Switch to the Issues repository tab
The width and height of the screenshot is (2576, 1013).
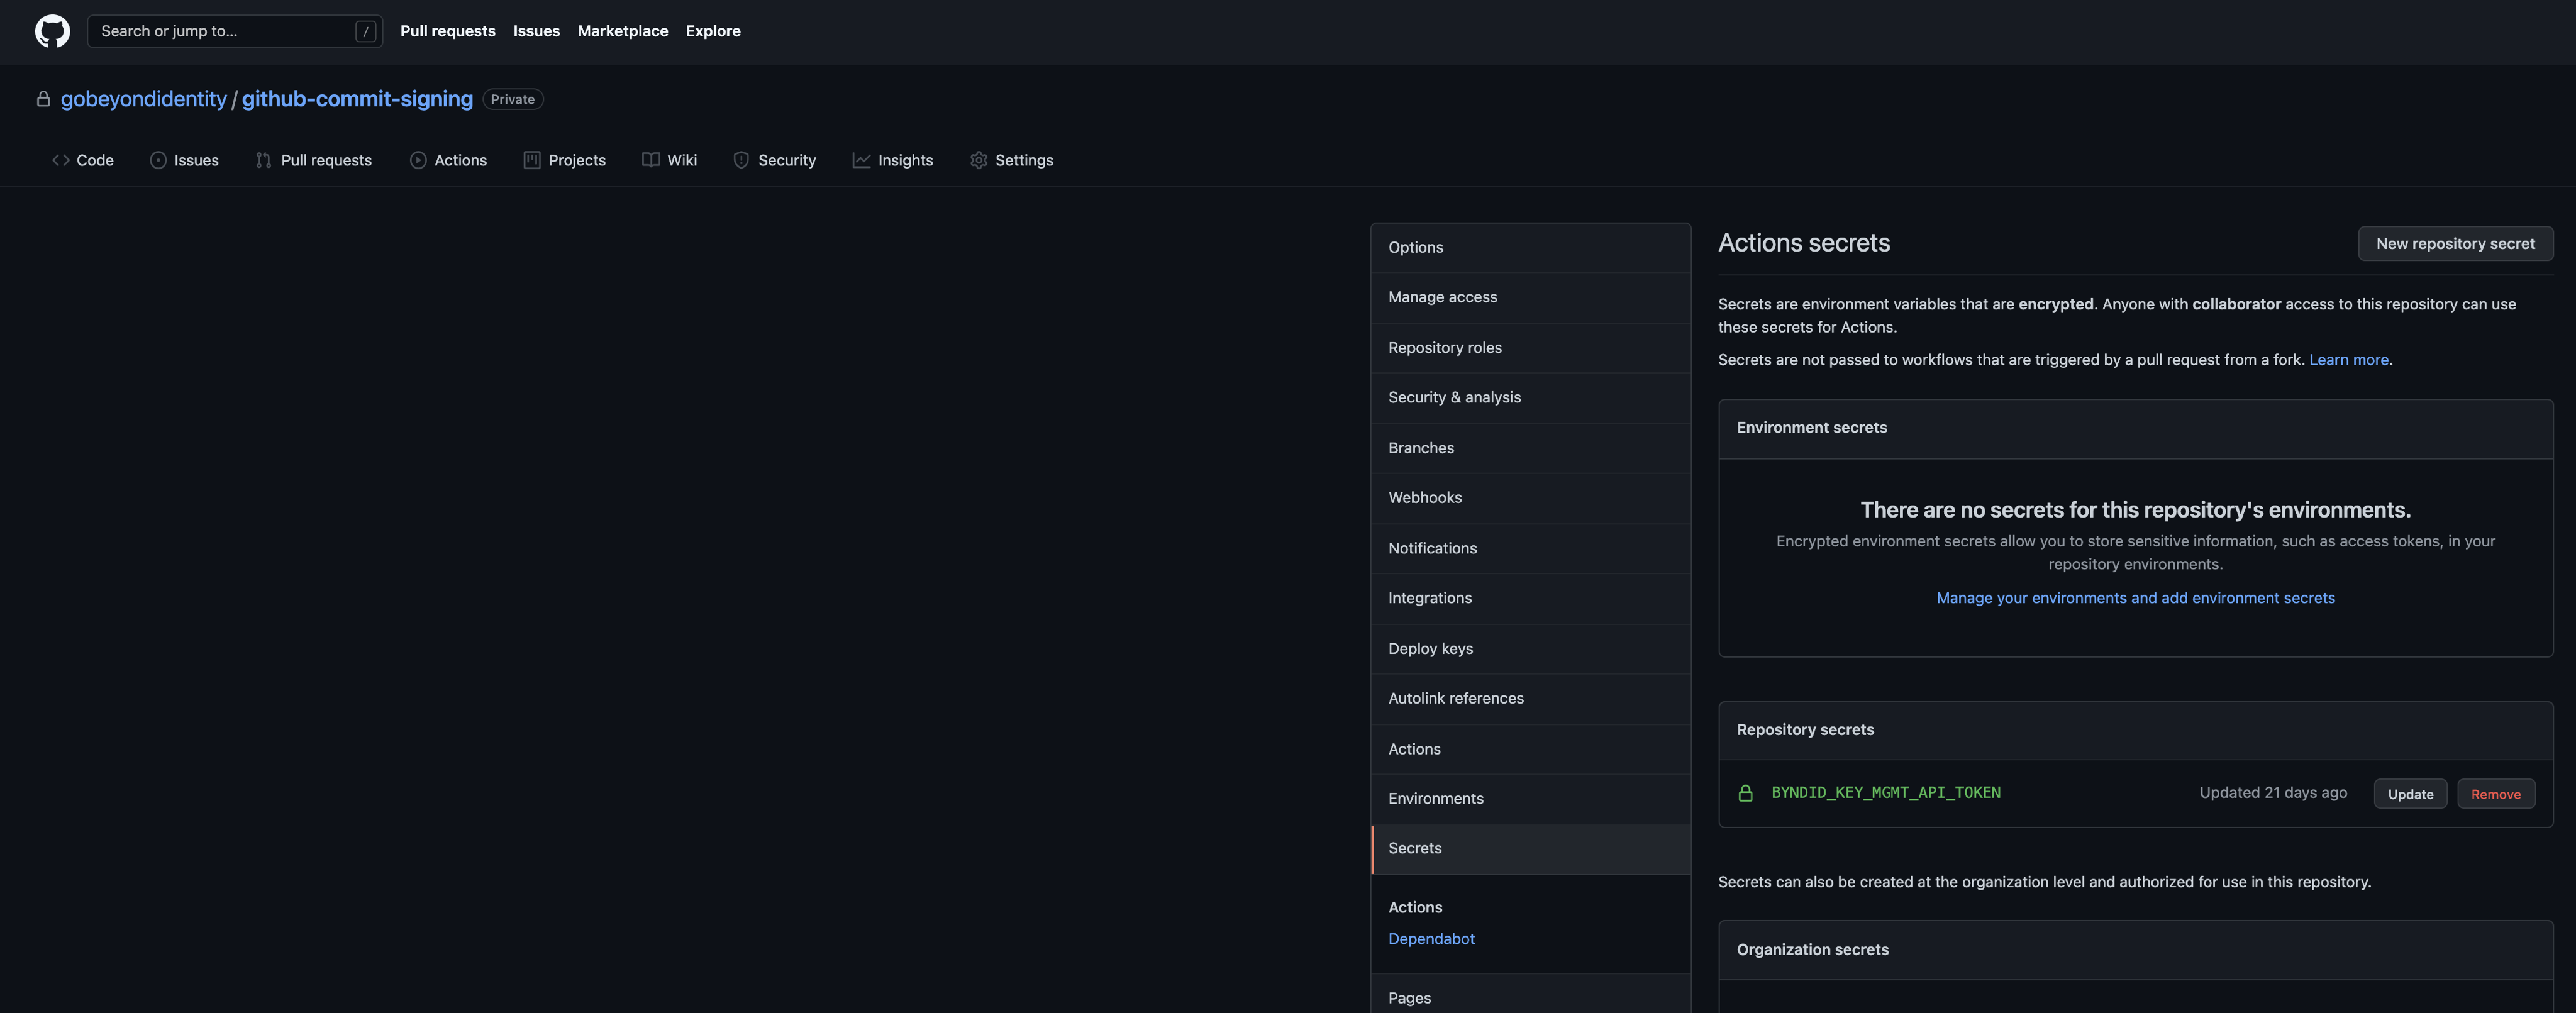coord(185,160)
